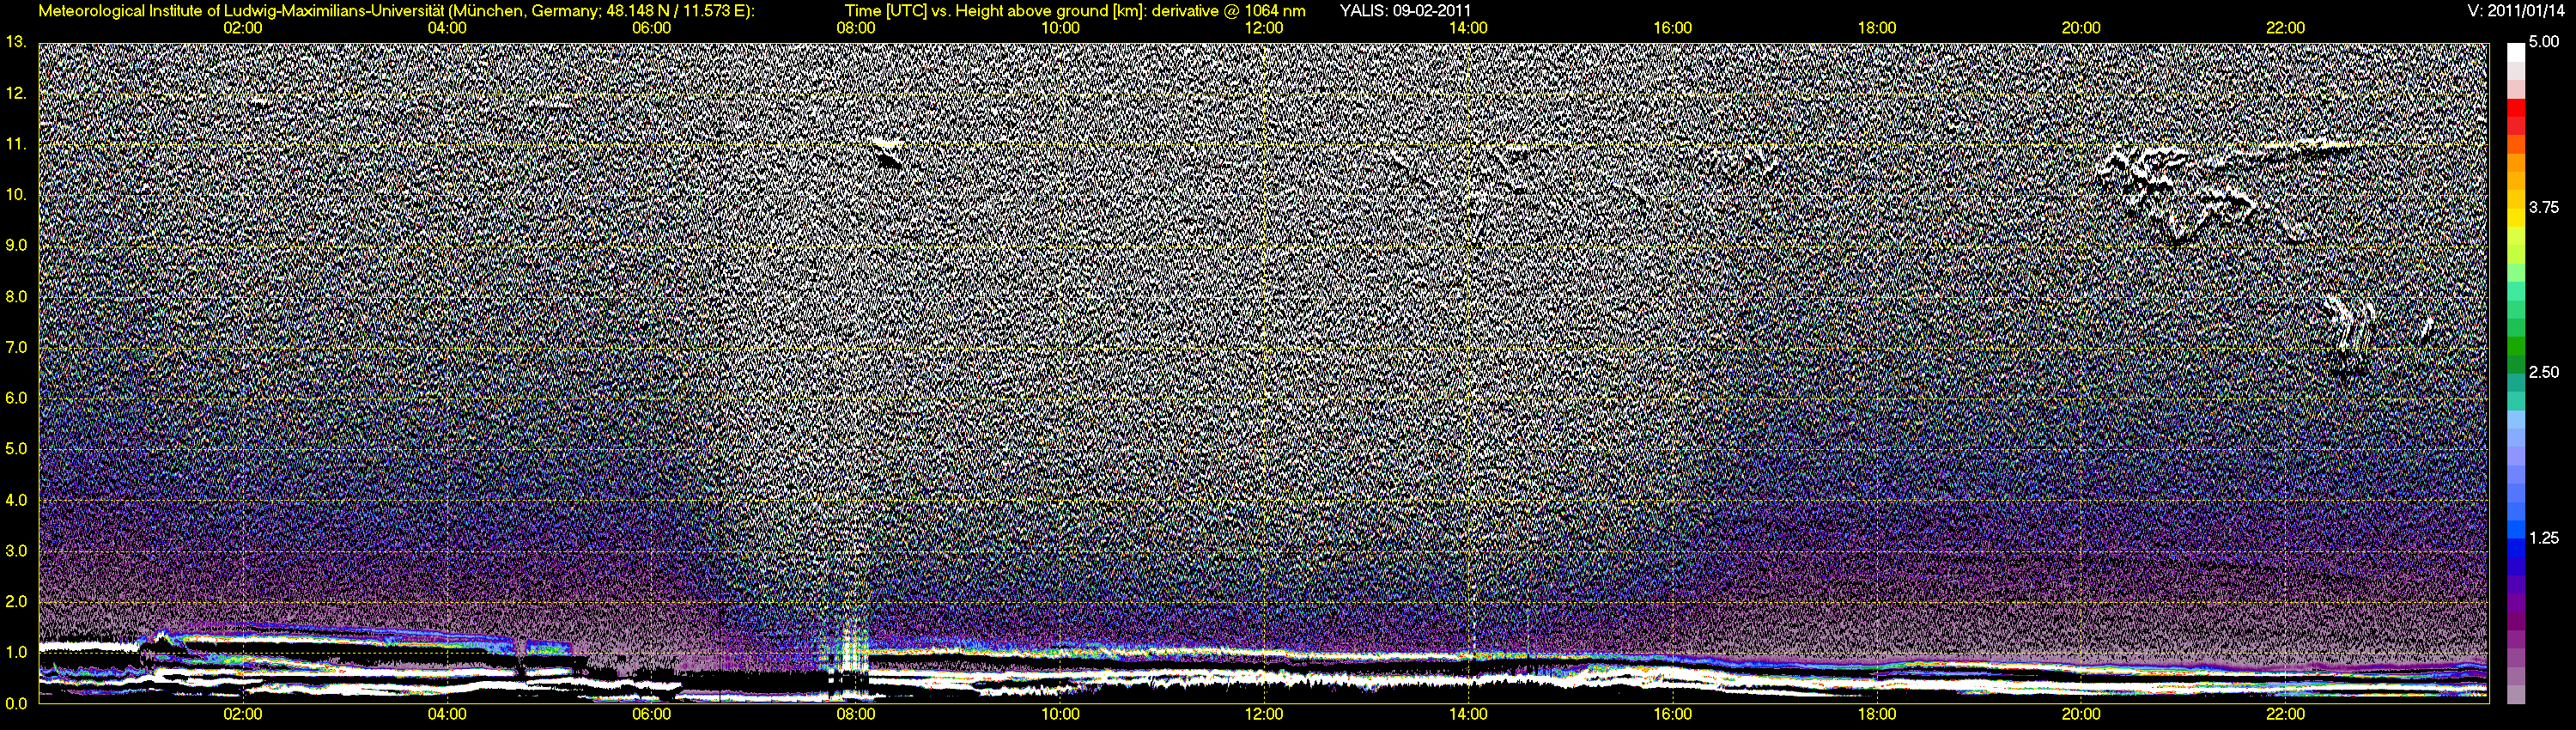Click the 16:00 label on top time axis
2576x730 pixels.
pyautogui.click(x=1672, y=28)
